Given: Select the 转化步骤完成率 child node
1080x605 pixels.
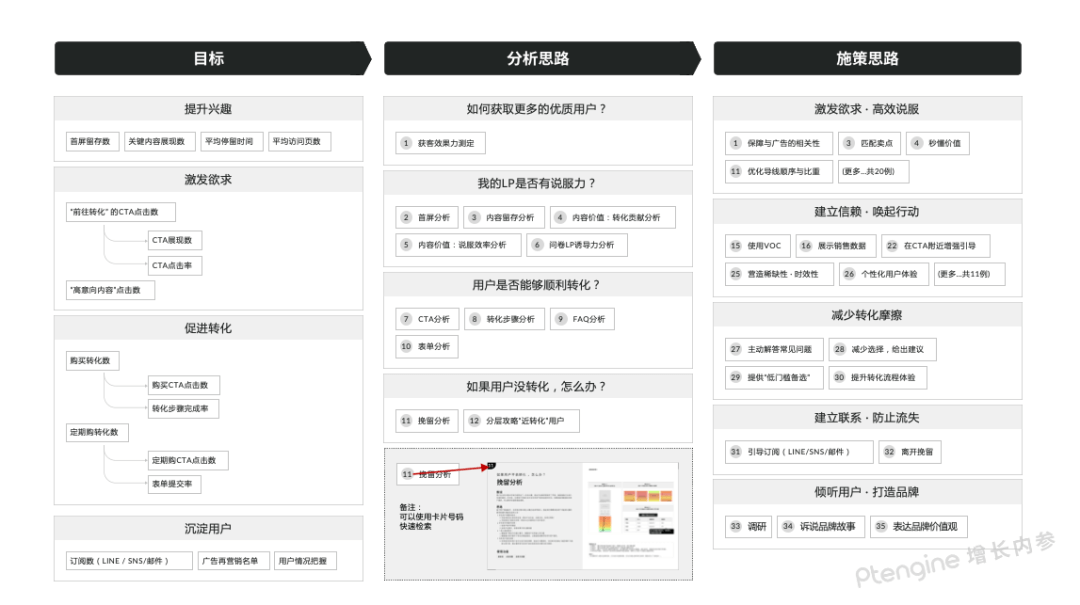Looking at the screenshot, I should 183,408.
